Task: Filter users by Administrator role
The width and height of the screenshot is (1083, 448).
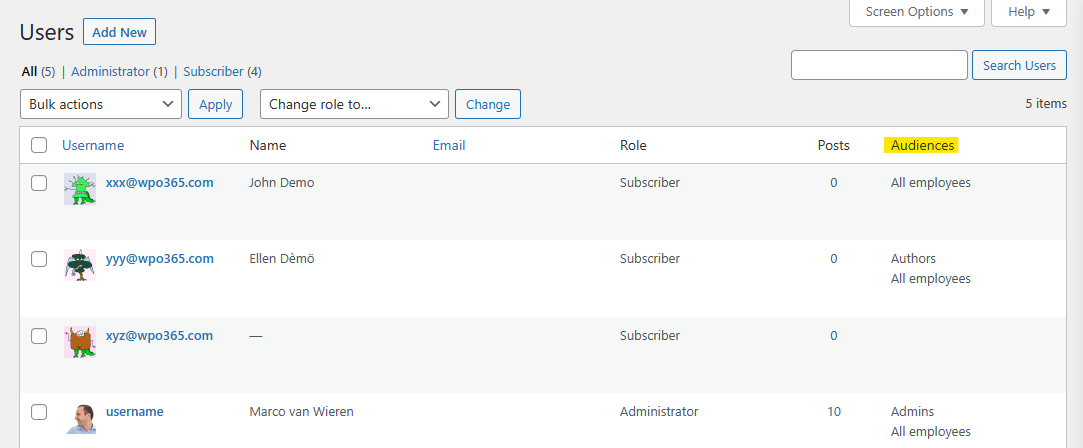Action: (111, 71)
